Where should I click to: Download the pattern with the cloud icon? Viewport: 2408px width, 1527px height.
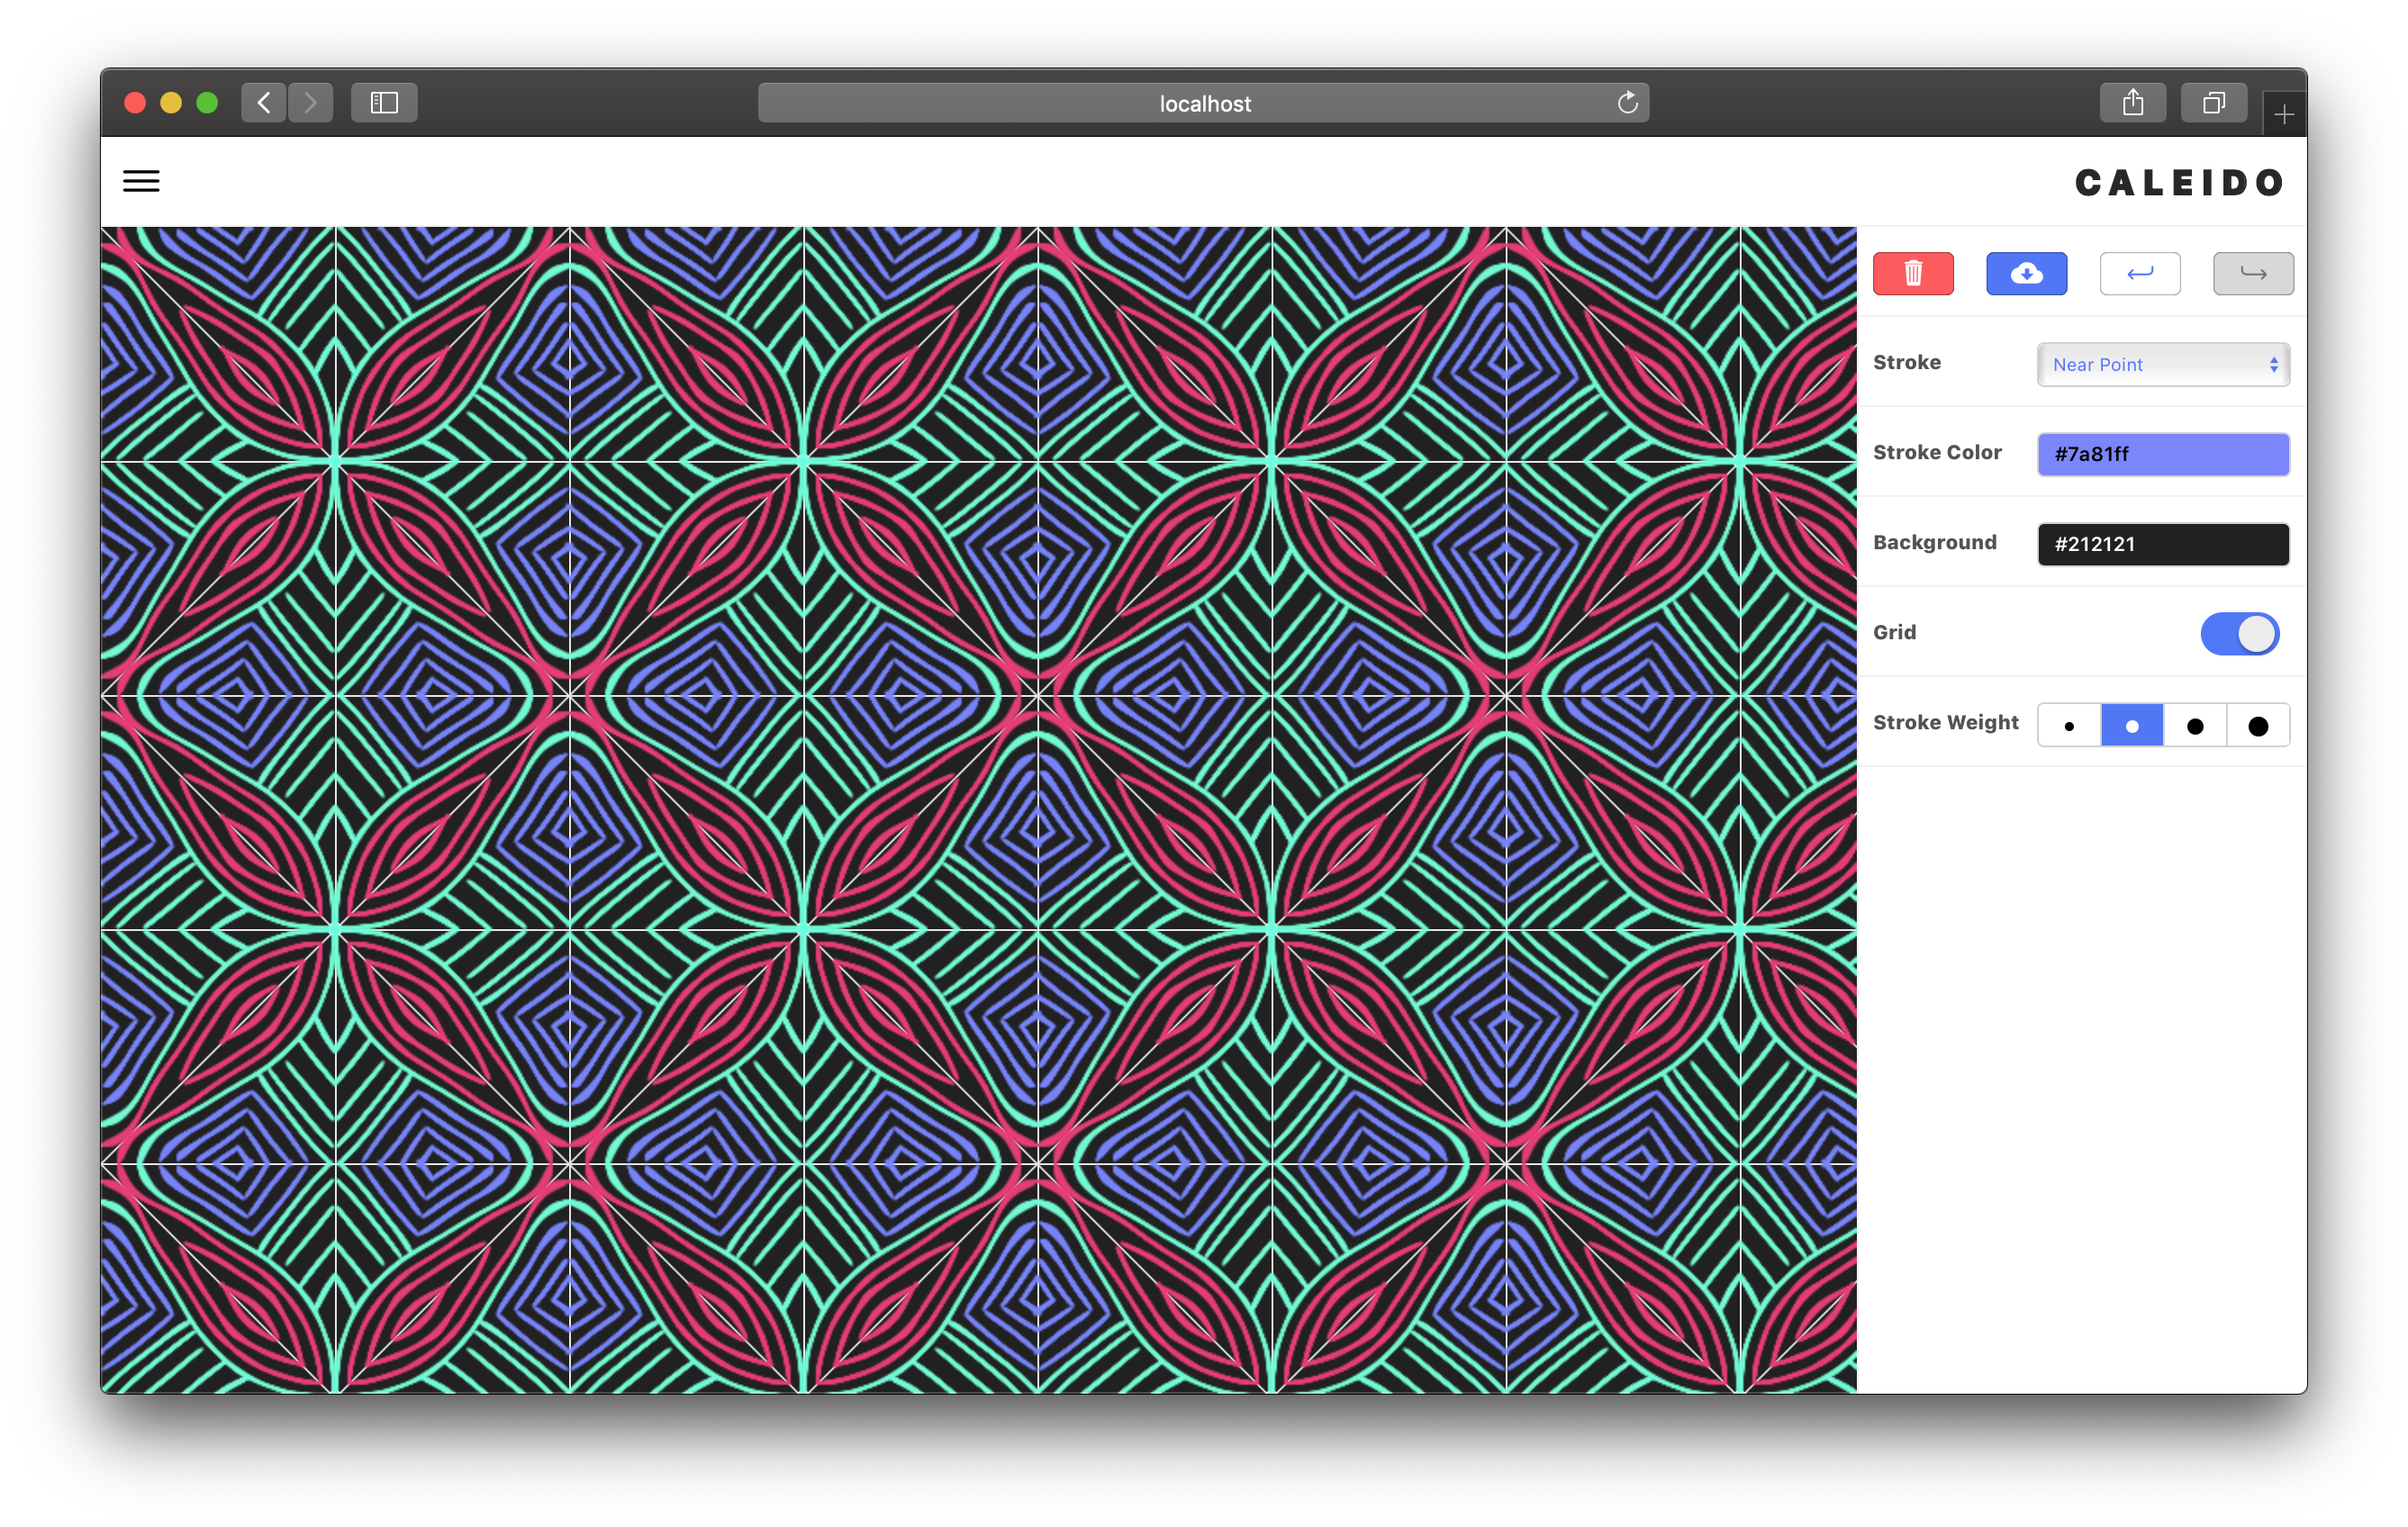[2026, 273]
